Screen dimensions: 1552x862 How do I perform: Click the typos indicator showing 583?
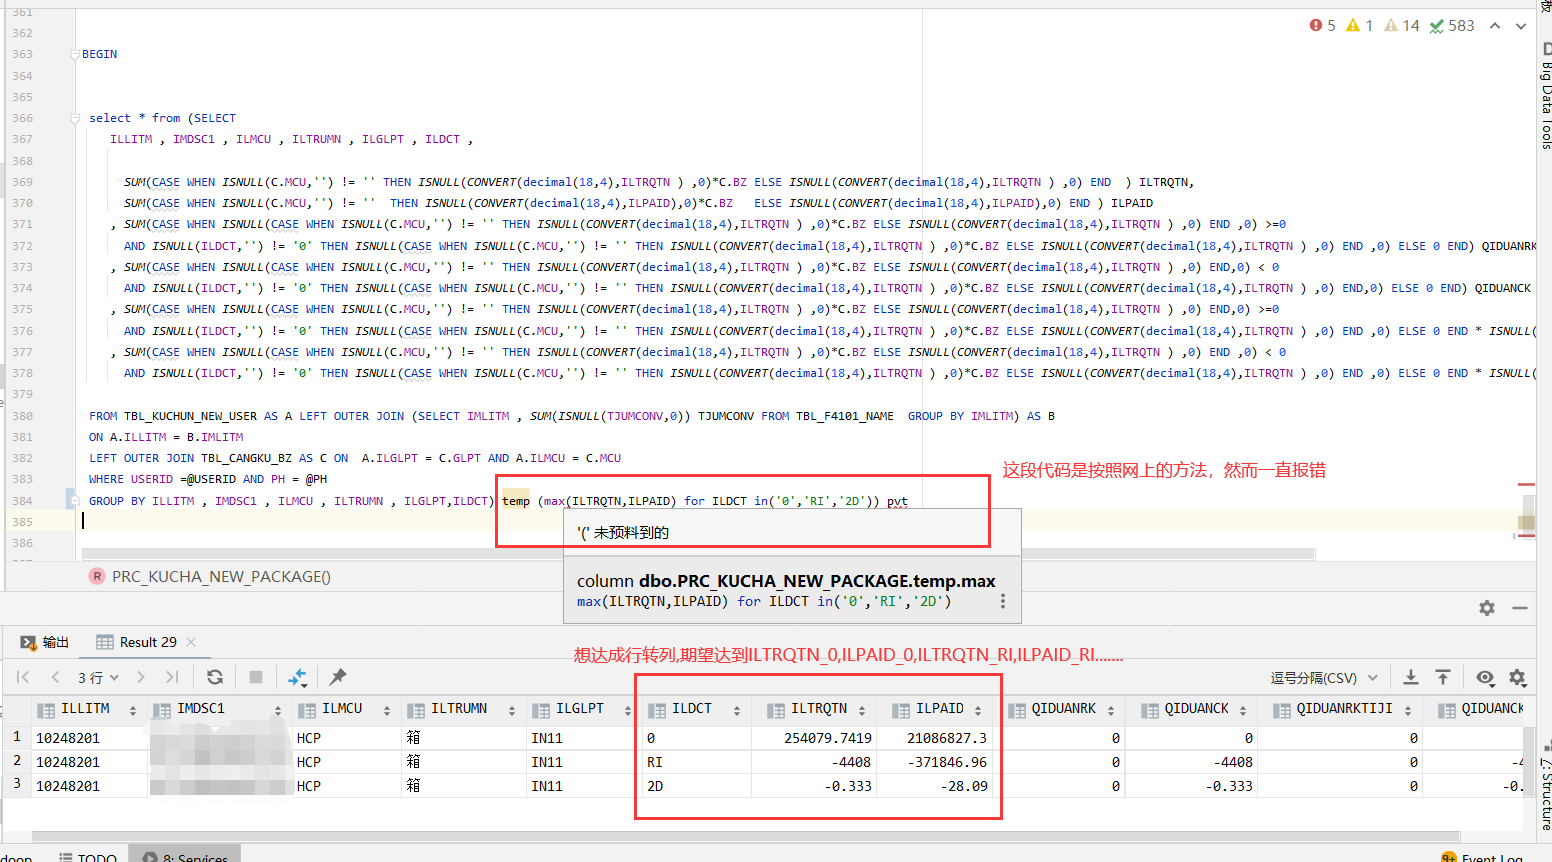click(1452, 25)
